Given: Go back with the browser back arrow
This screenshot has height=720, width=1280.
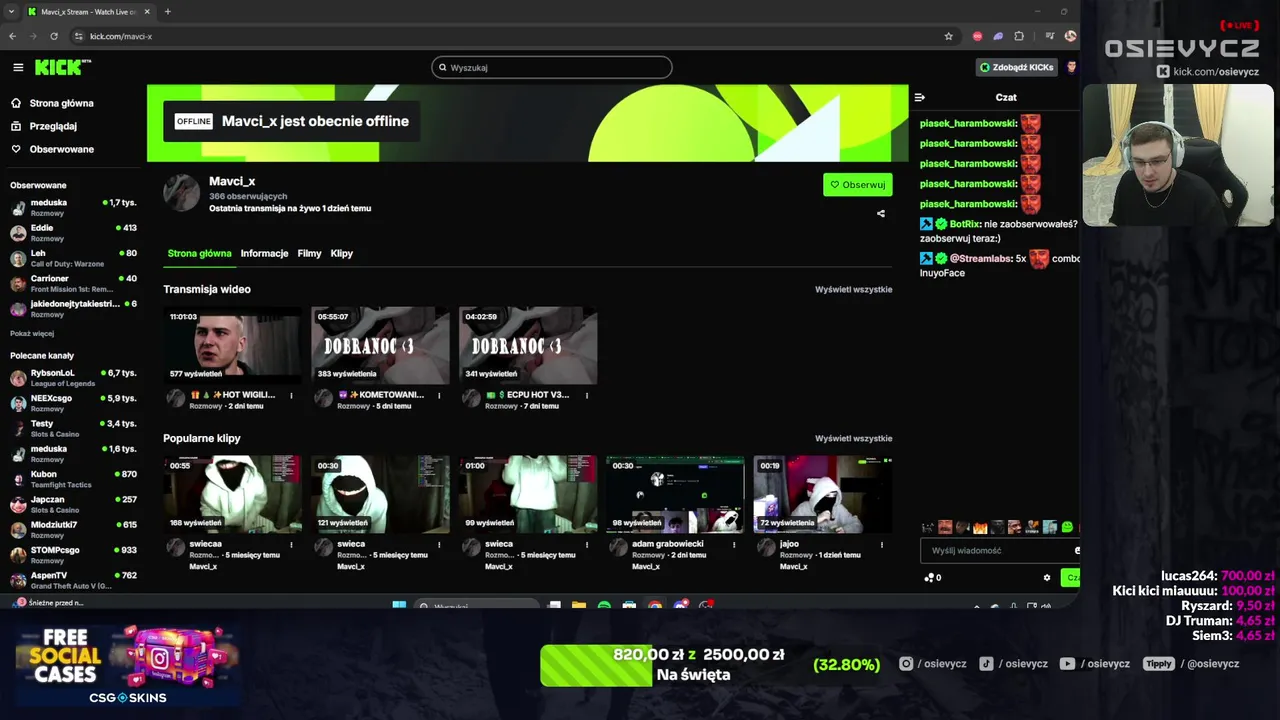Looking at the screenshot, I should click(12, 36).
